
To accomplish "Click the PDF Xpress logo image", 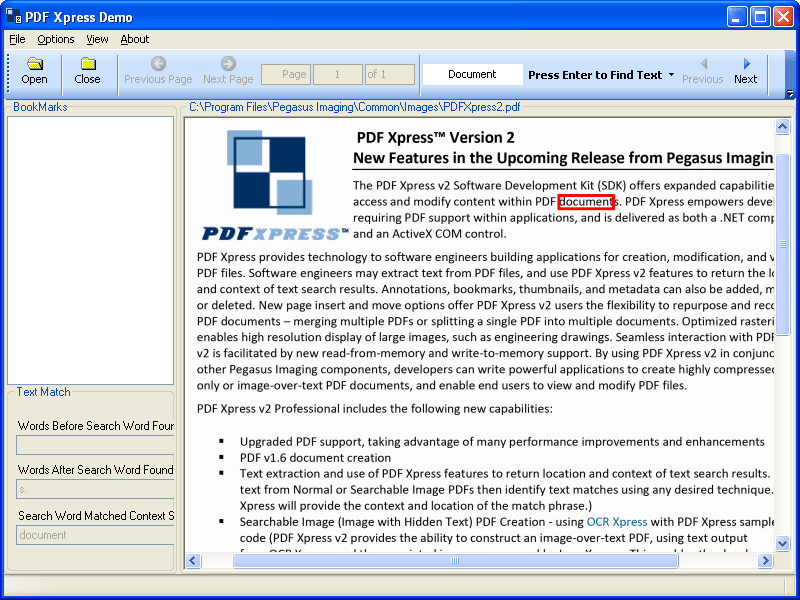I will 274,184.
